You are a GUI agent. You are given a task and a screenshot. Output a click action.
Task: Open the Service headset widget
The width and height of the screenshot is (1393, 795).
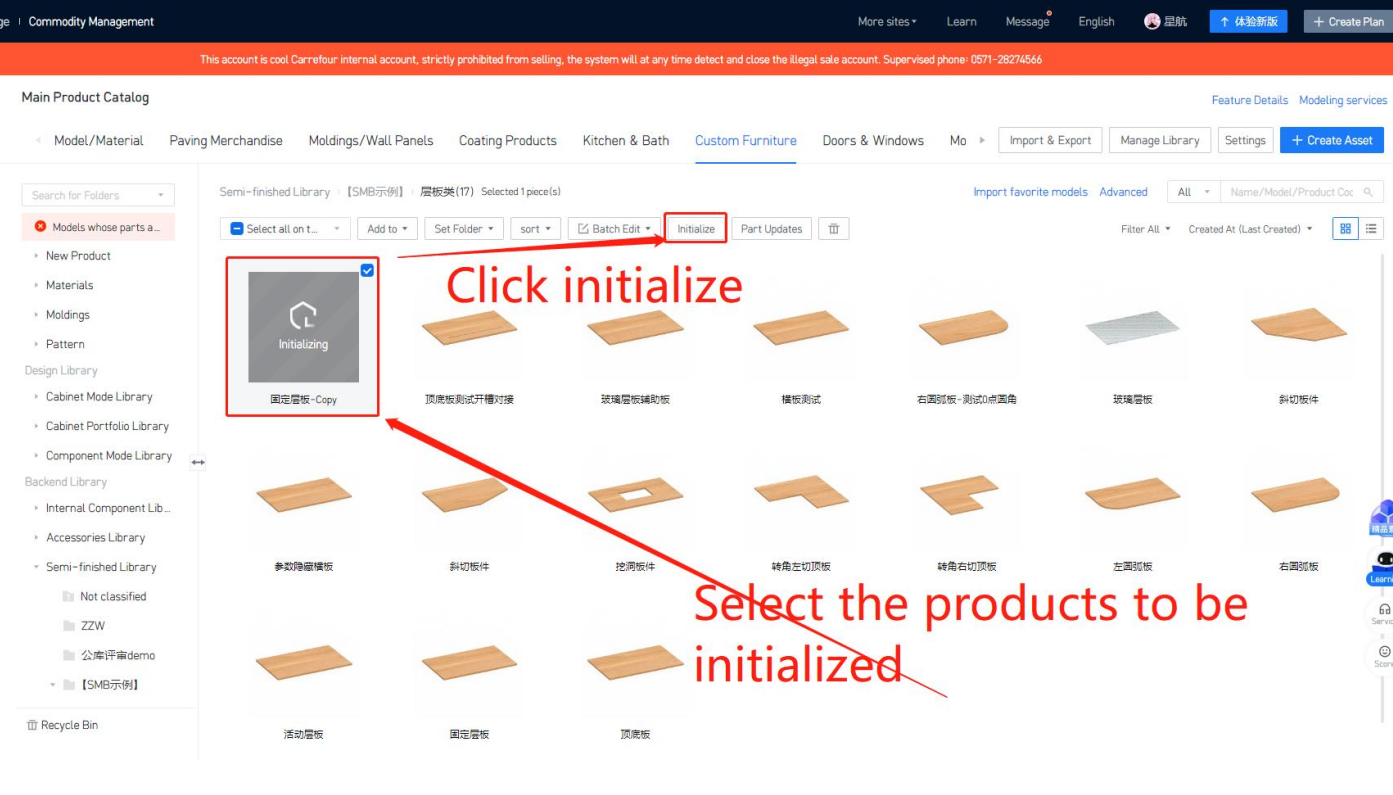[1384, 613]
